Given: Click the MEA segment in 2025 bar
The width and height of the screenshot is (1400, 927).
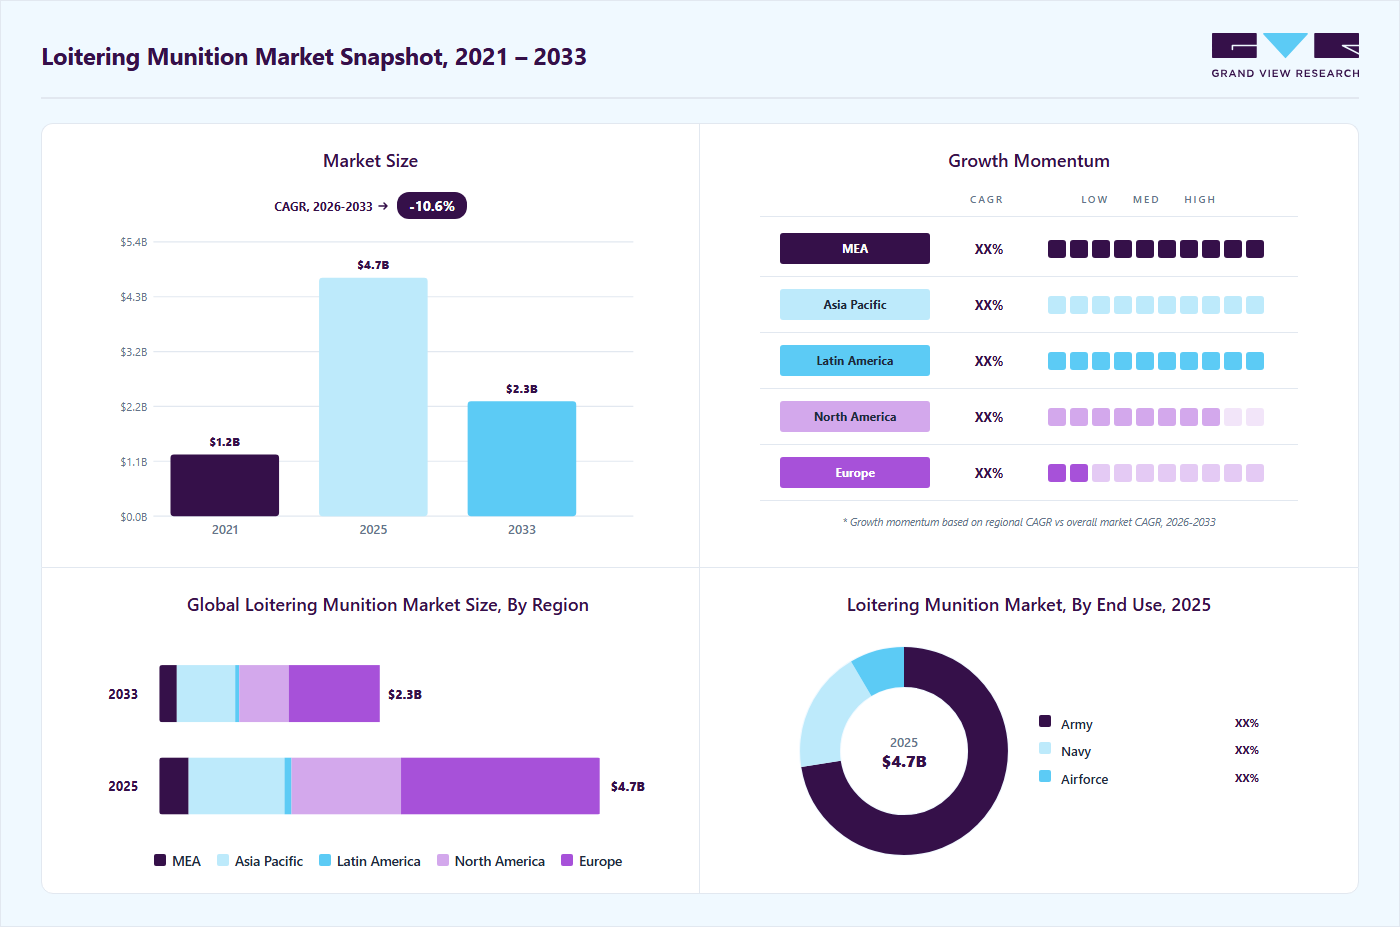Looking at the screenshot, I should coord(174,786).
